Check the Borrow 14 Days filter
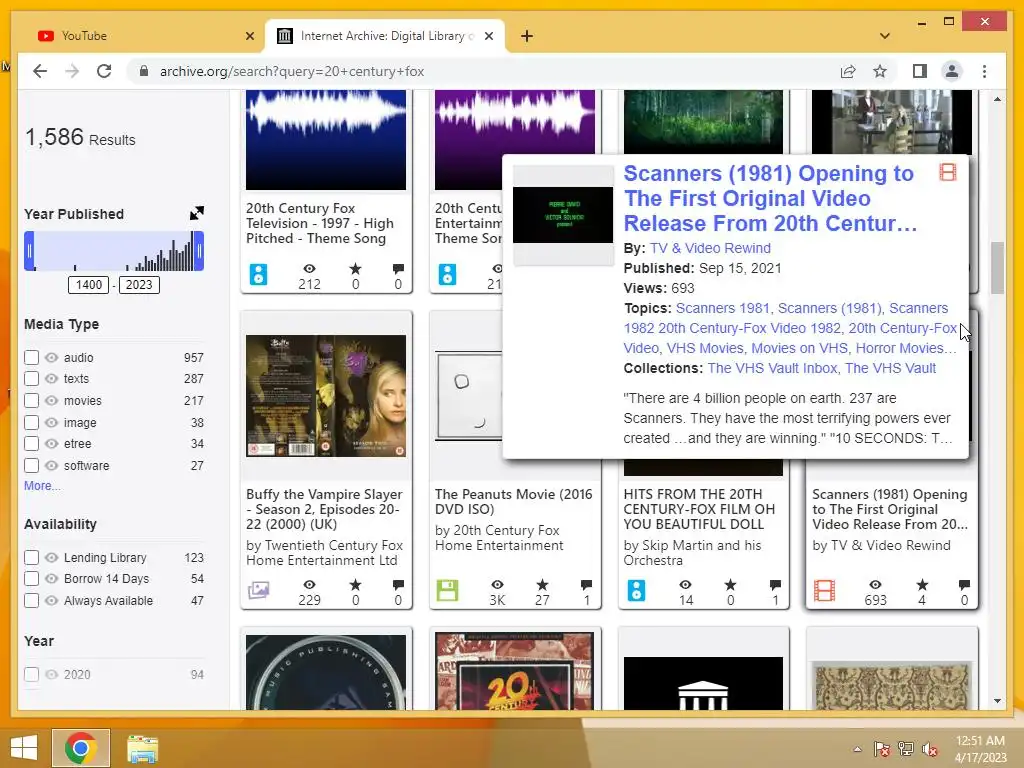 point(31,579)
